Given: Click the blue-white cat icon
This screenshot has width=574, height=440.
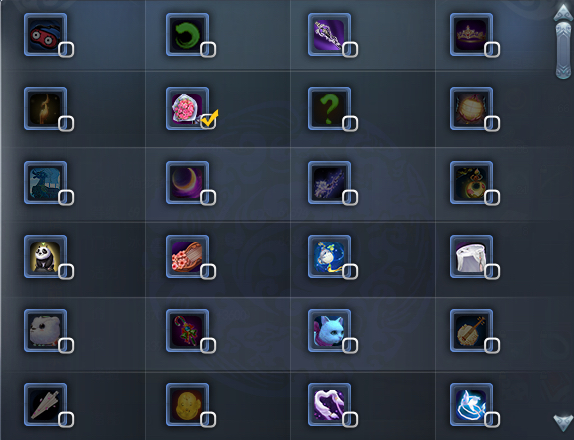Looking at the screenshot, I should (329, 331).
